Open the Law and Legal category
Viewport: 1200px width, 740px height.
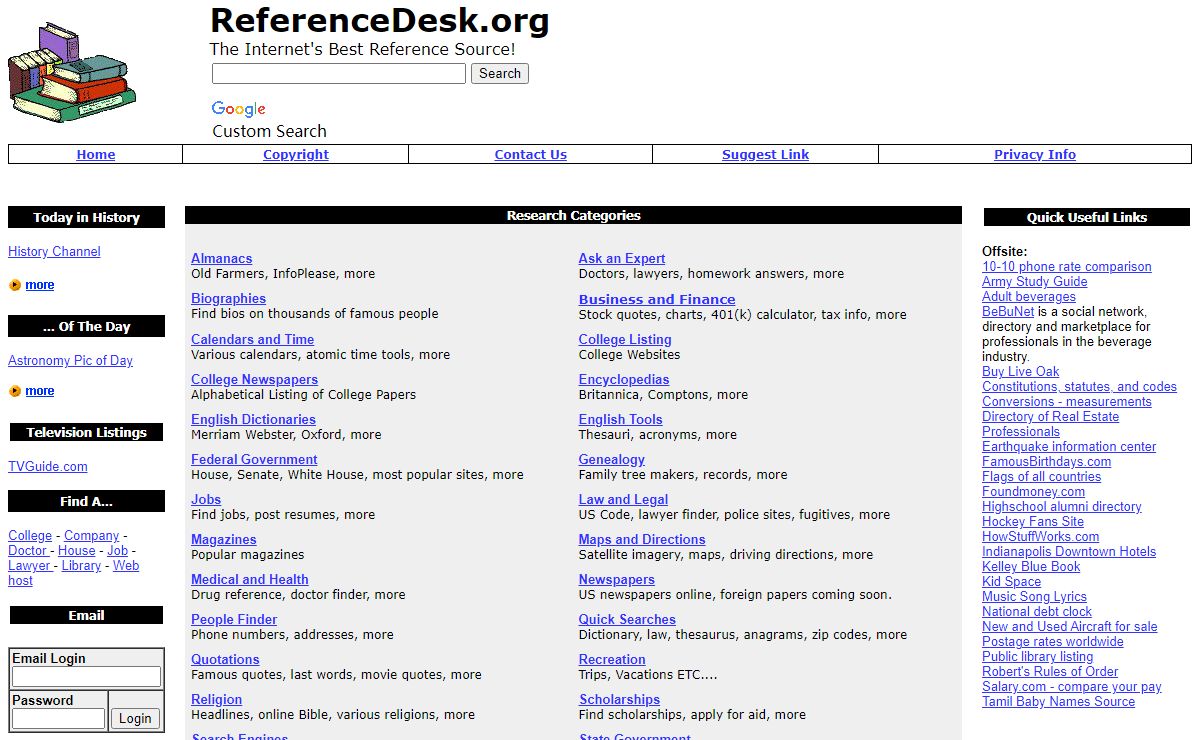(623, 499)
